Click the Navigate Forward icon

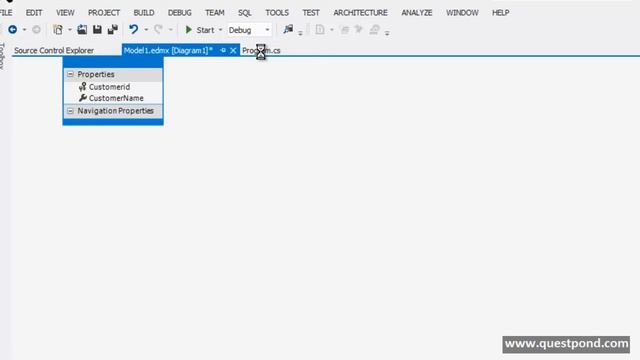point(36,30)
